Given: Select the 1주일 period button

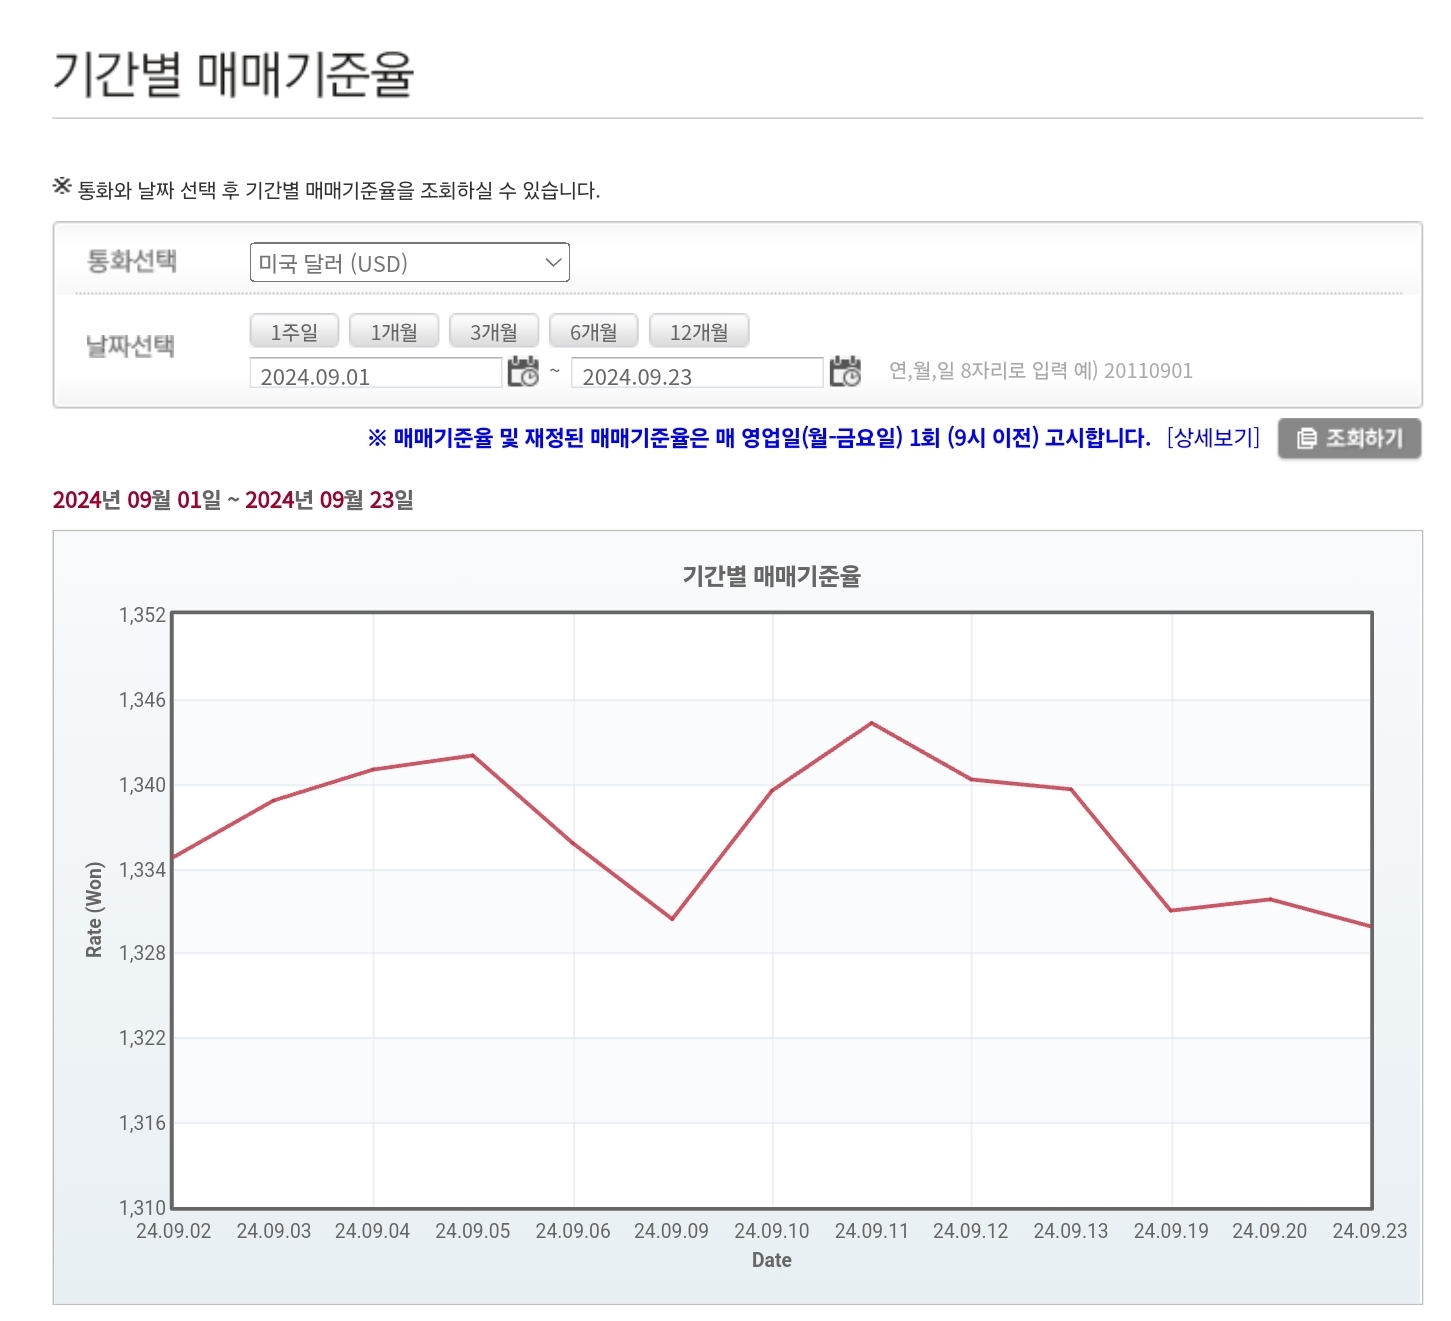Looking at the screenshot, I should pos(294,331).
